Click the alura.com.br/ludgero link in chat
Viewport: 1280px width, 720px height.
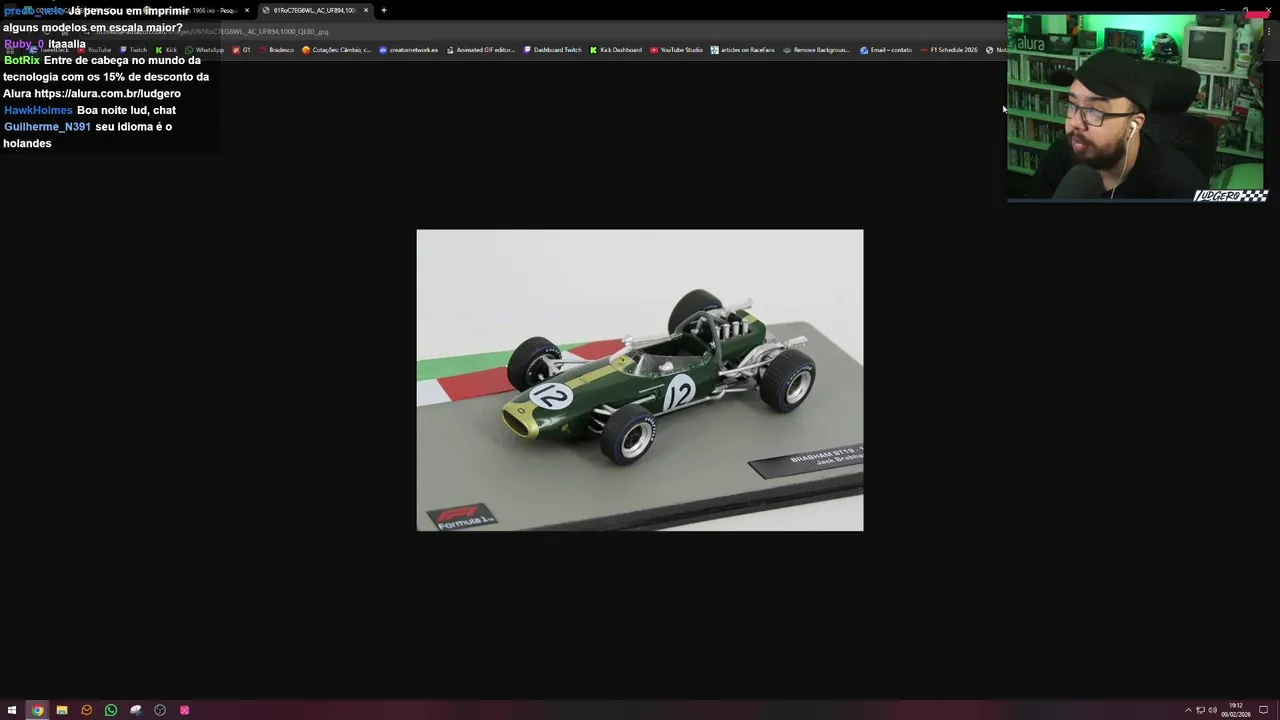[x=107, y=93]
